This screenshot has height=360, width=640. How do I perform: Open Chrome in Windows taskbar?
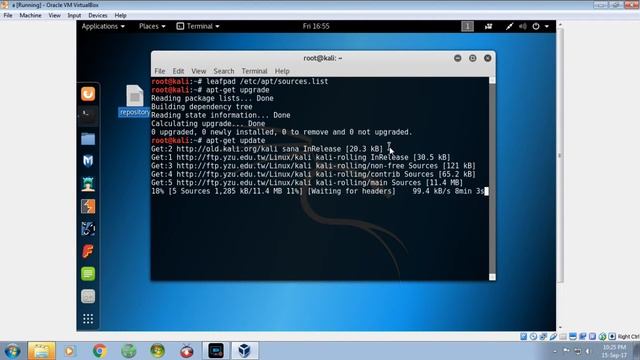[x=99, y=351]
